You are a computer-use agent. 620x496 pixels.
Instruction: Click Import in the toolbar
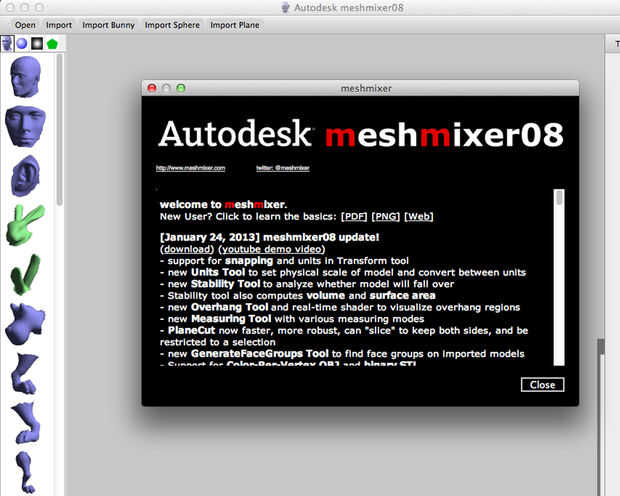pos(59,25)
